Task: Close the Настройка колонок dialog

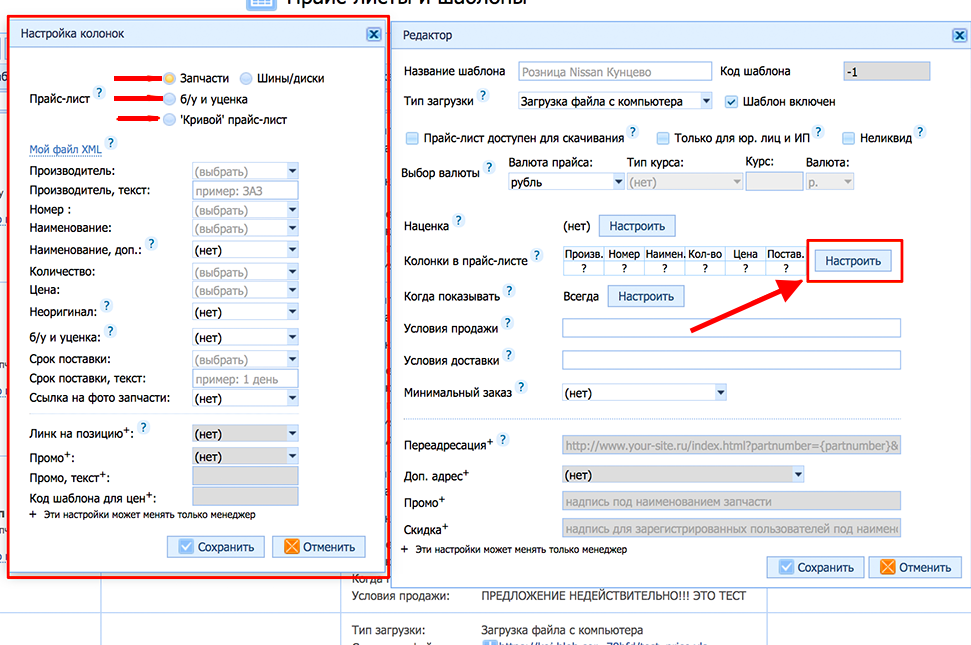Action: coord(373,34)
